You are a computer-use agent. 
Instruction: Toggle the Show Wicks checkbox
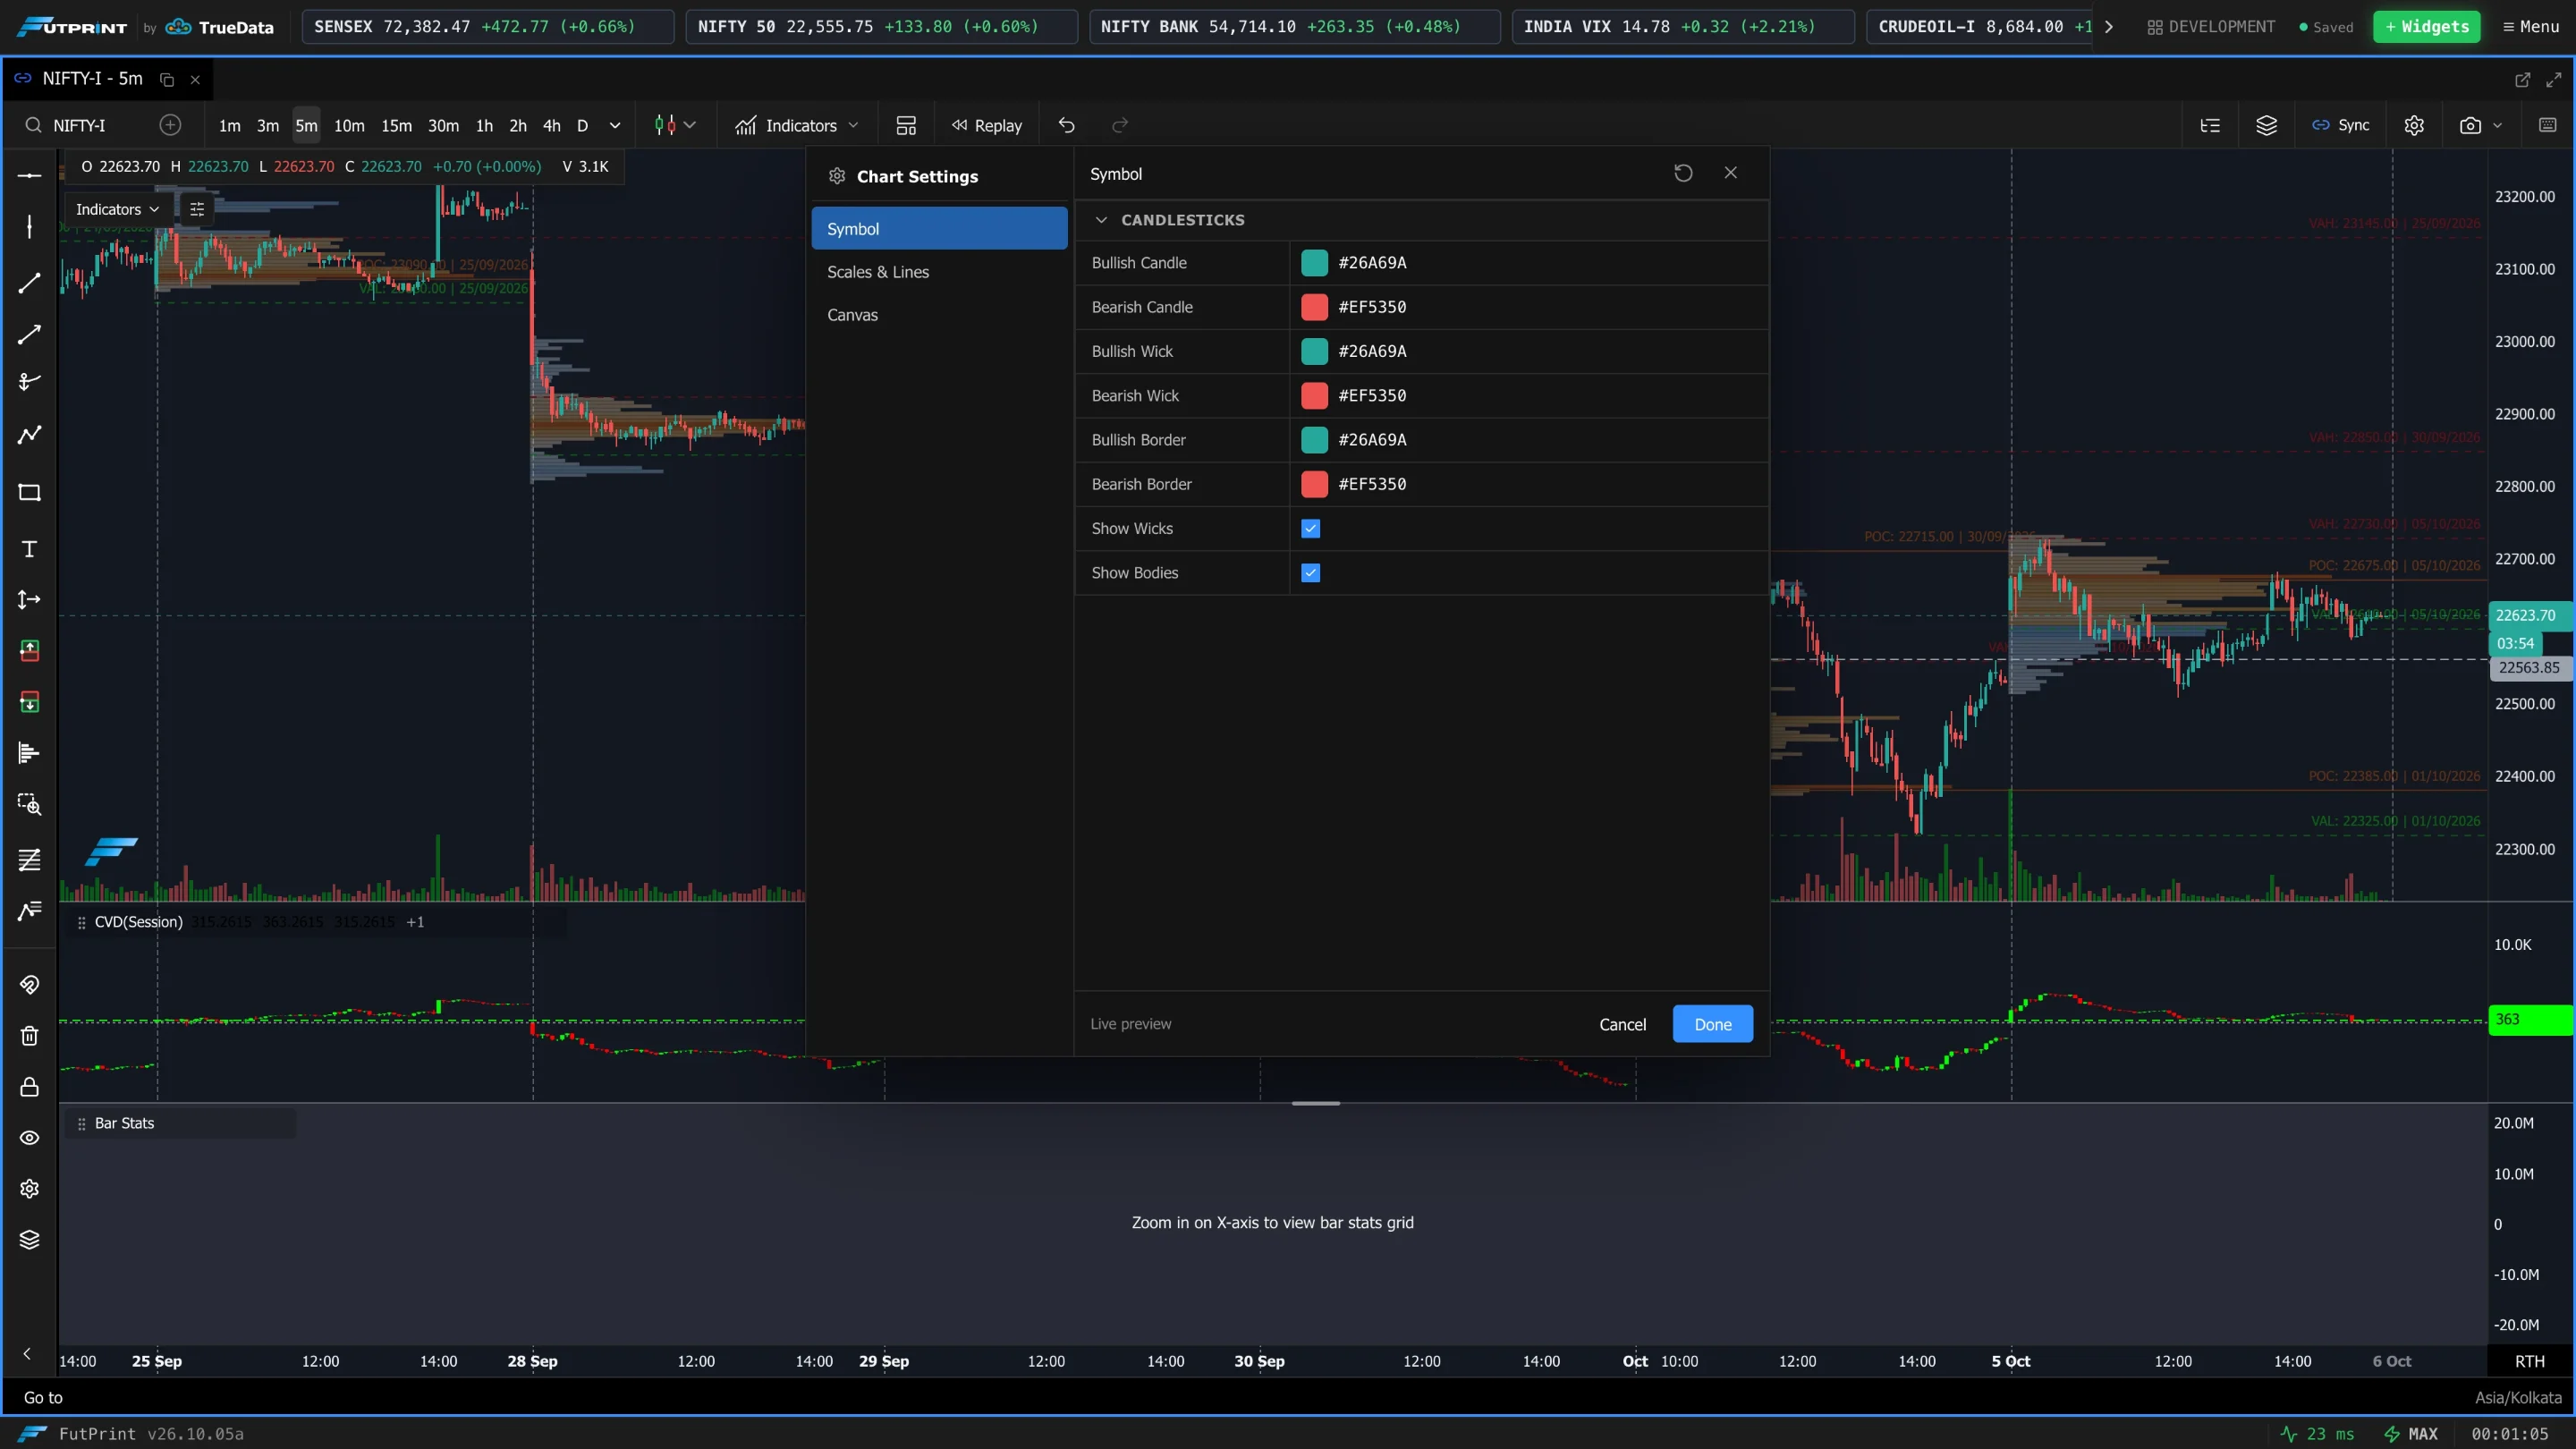pos(1310,528)
